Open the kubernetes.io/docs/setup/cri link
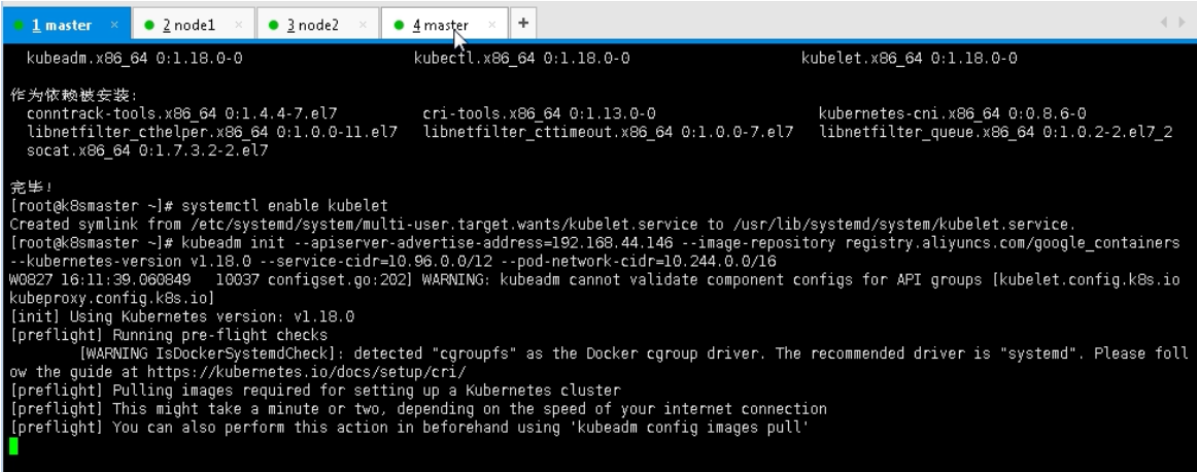 point(306,372)
